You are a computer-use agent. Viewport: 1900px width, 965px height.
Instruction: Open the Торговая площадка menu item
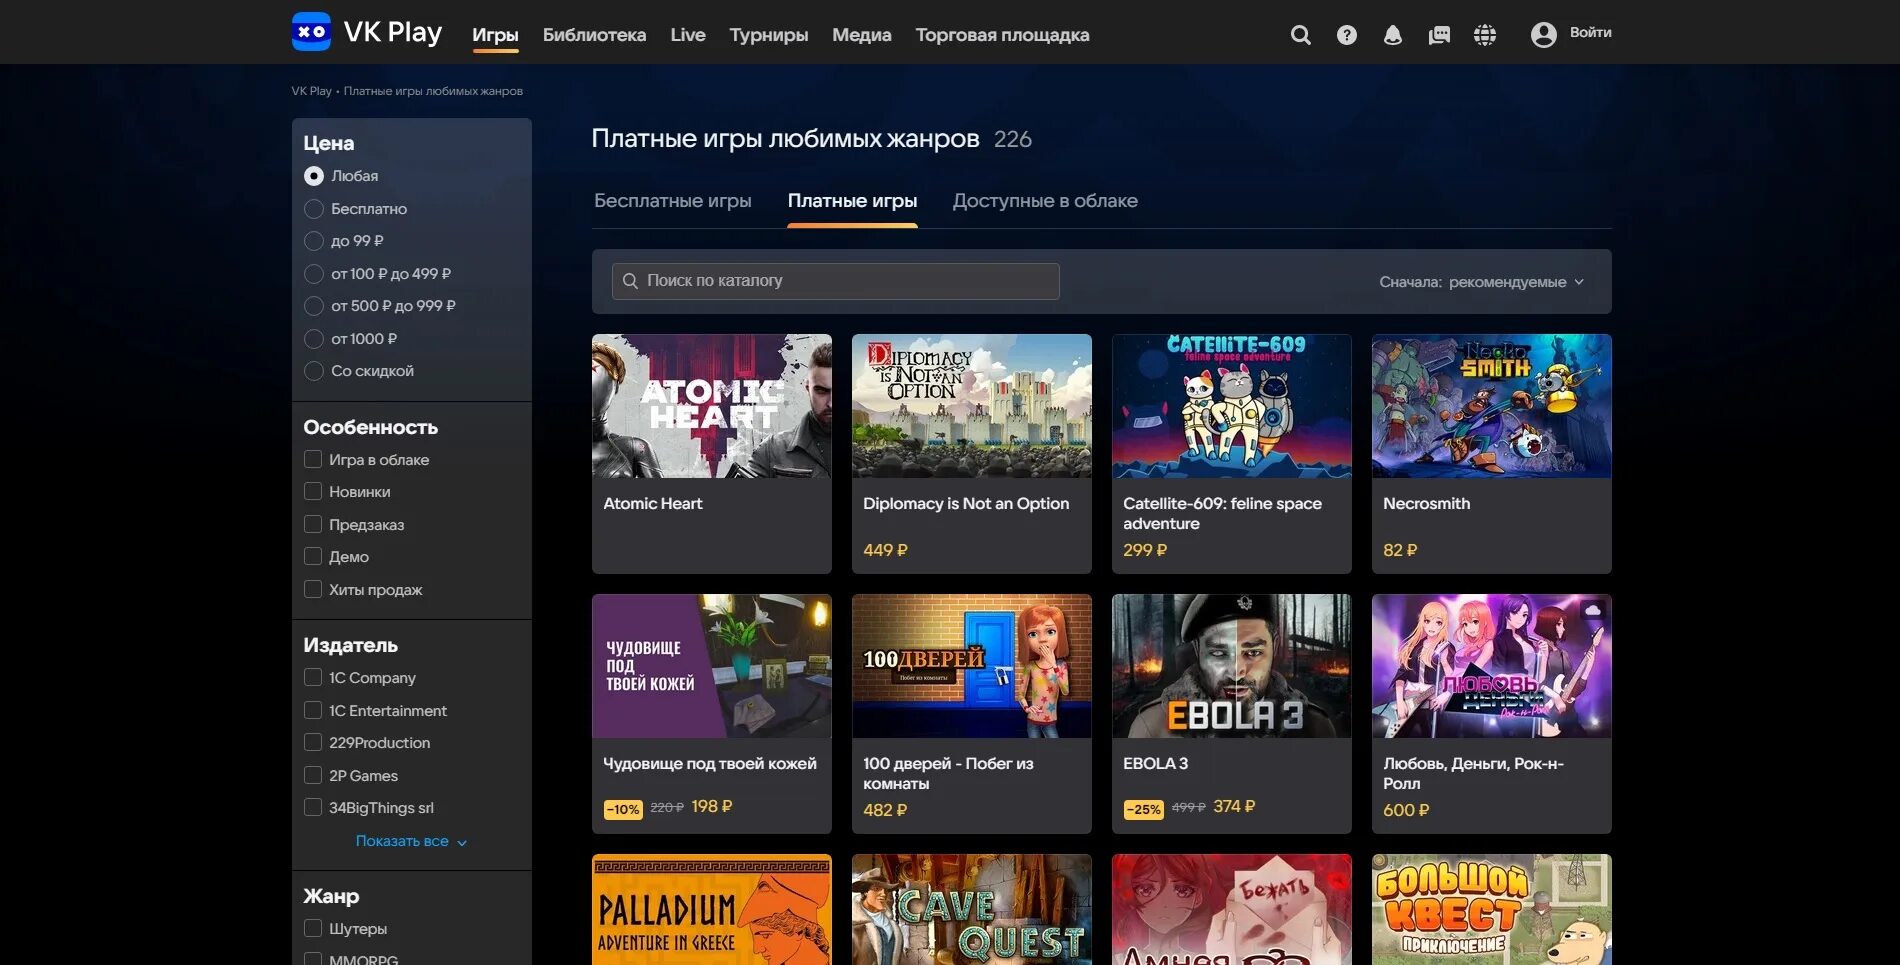(x=1002, y=35)
